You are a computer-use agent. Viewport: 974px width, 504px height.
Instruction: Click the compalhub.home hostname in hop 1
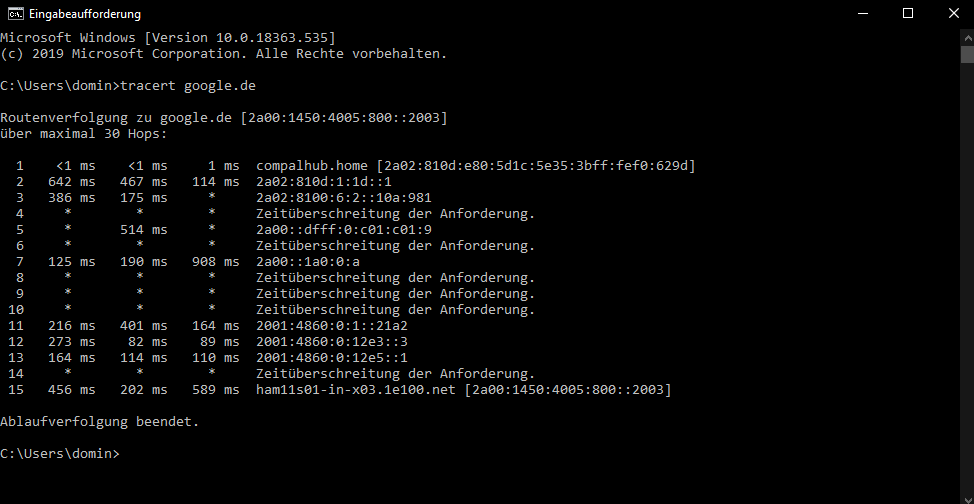pos(312,165)
